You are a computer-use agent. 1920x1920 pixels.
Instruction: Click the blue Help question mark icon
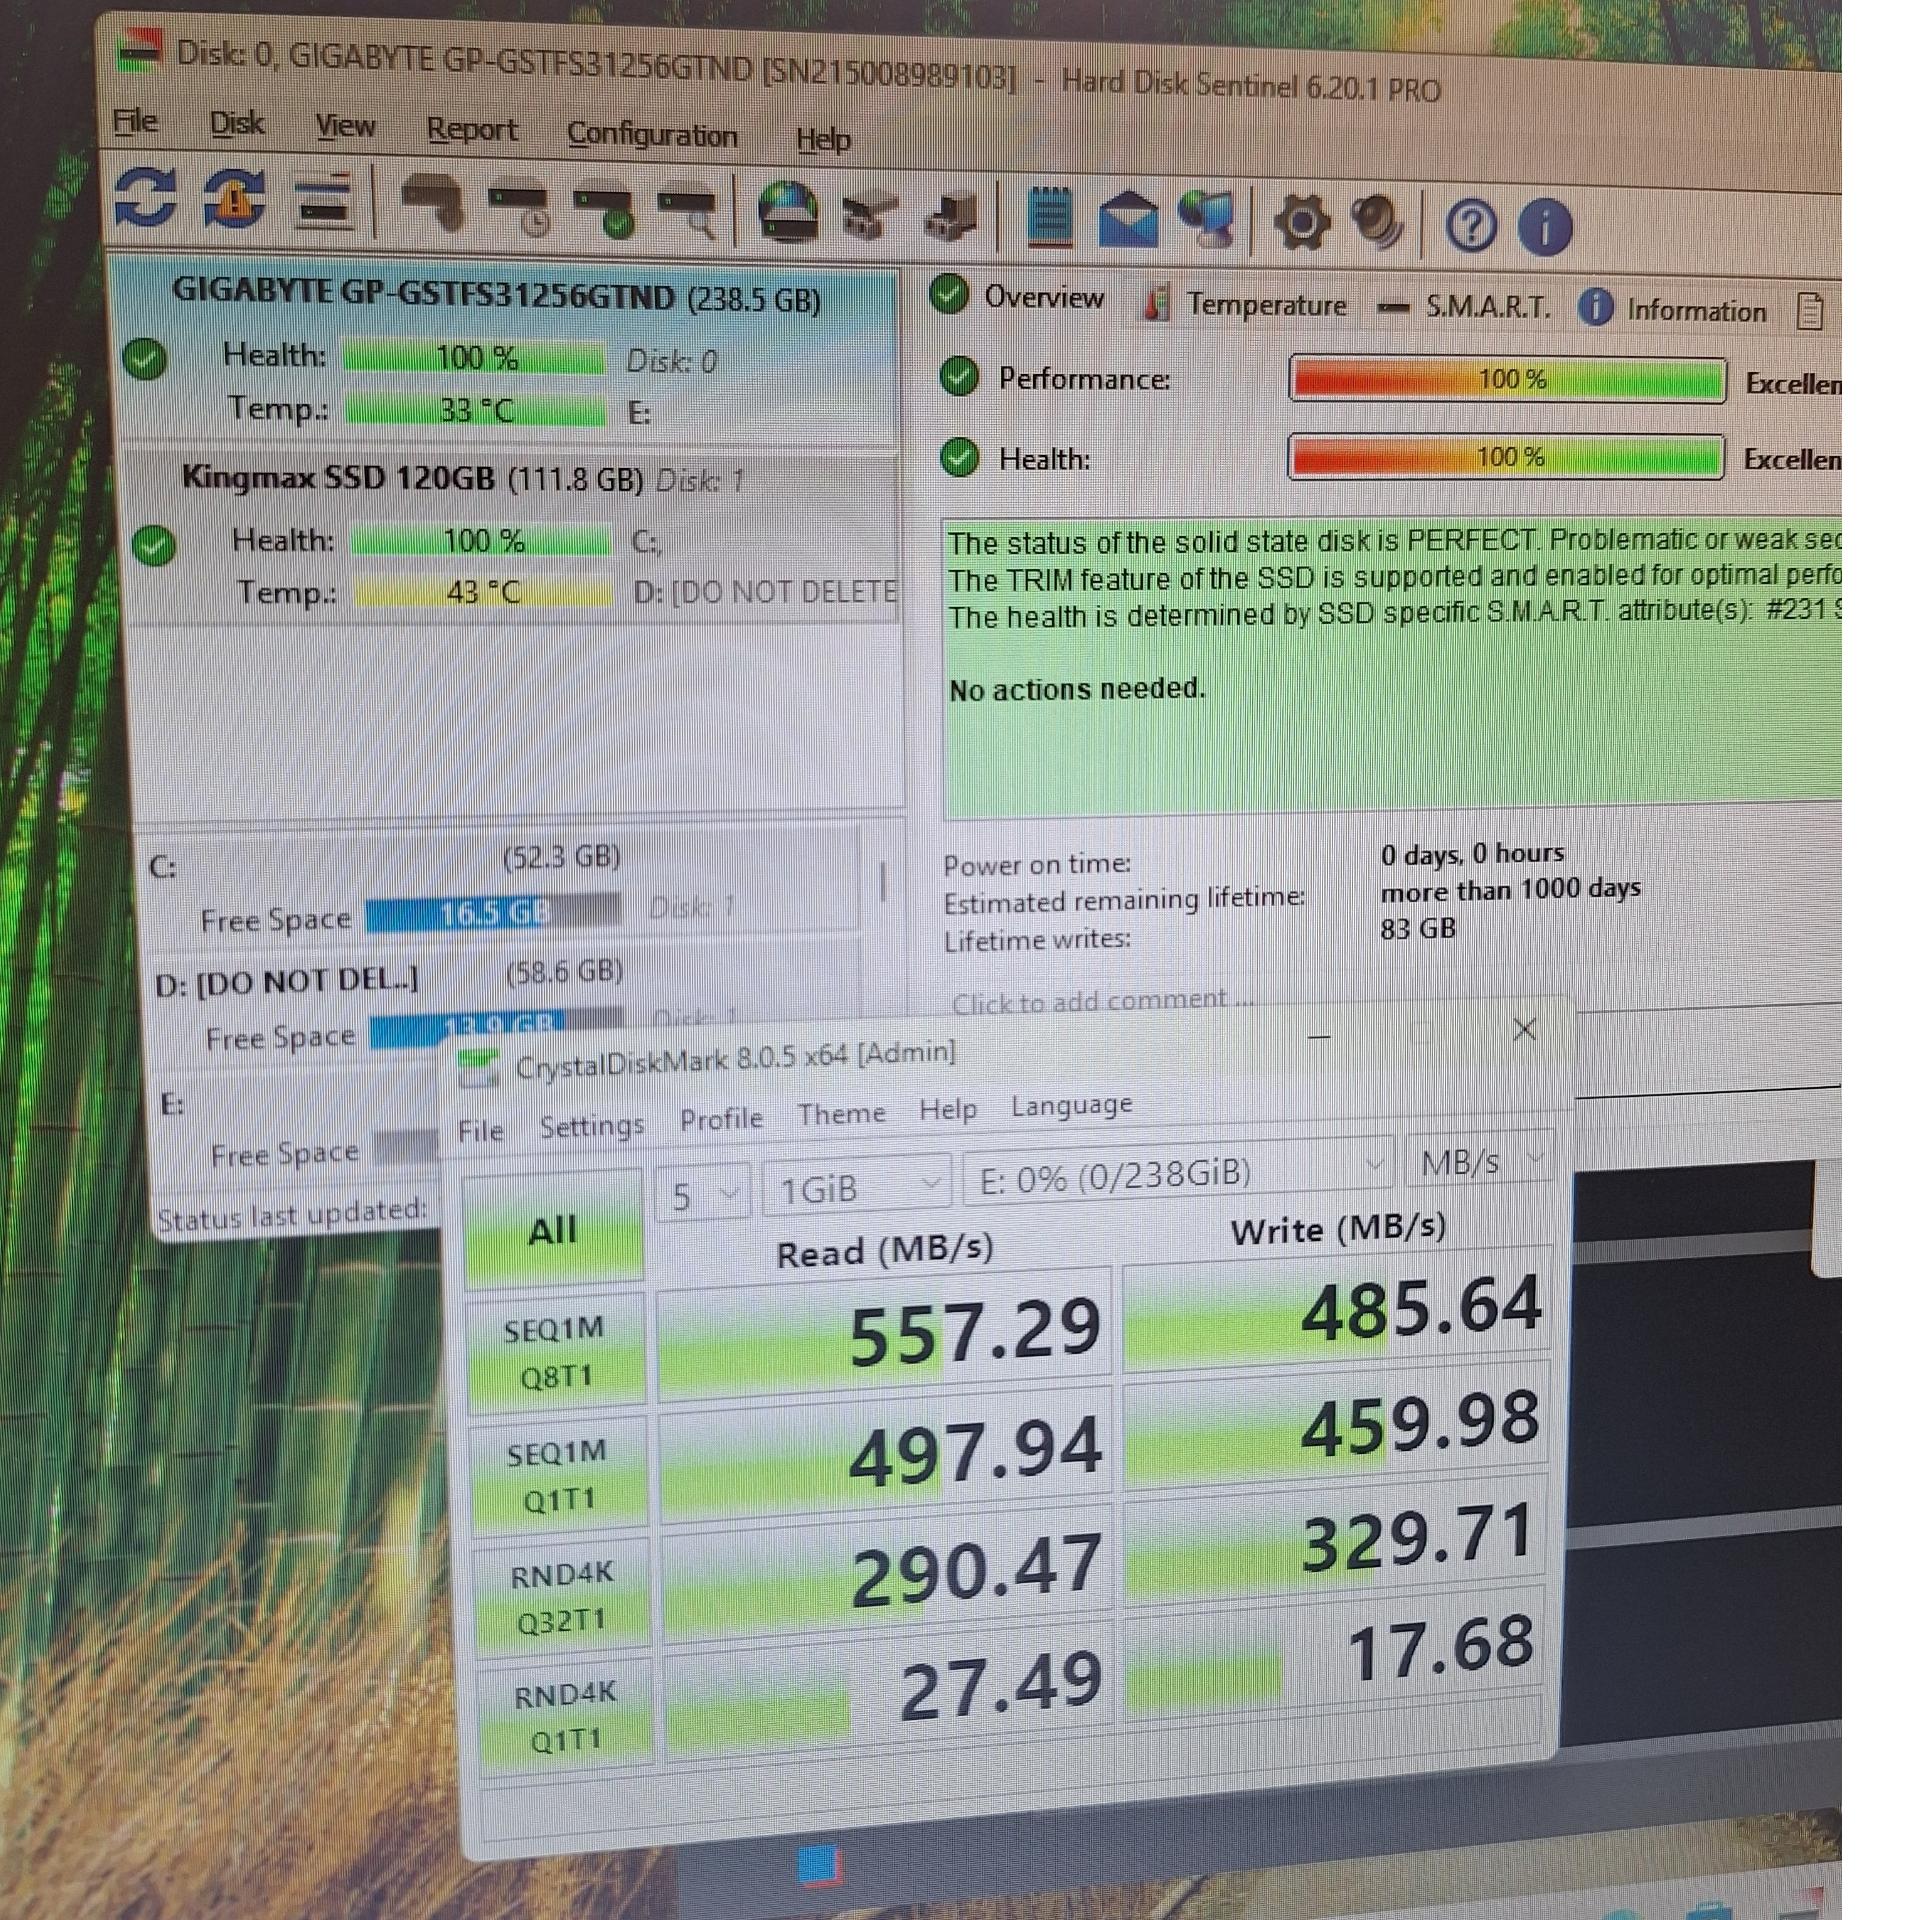click(x=1470, y=226)
